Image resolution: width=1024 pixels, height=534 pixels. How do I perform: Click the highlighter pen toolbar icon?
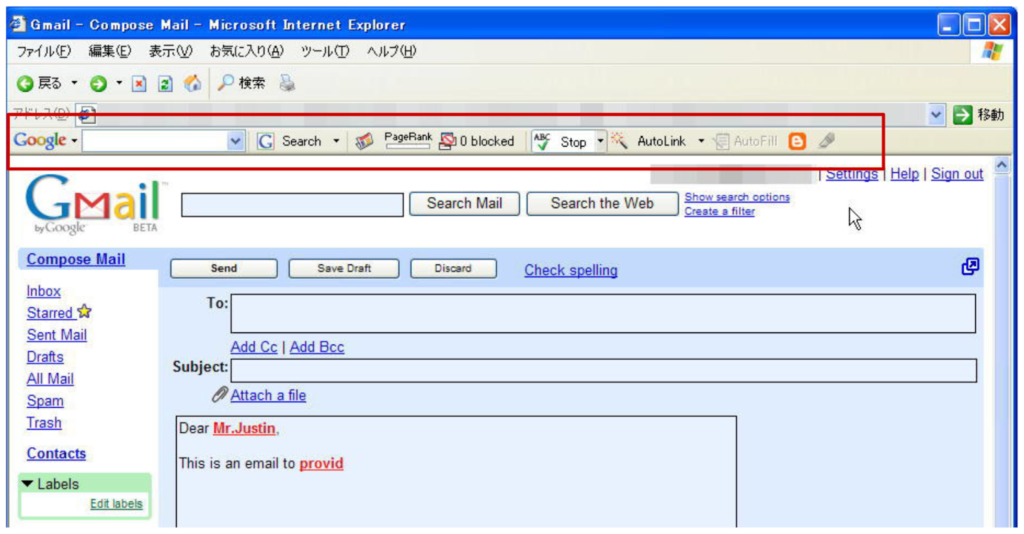point(826,142)
